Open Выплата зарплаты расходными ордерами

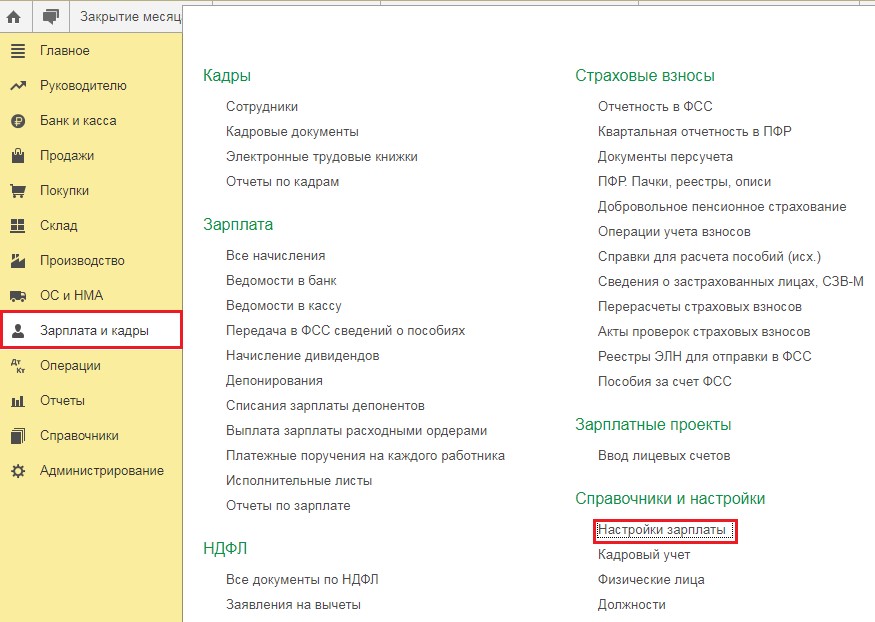(x=357, y=431)
